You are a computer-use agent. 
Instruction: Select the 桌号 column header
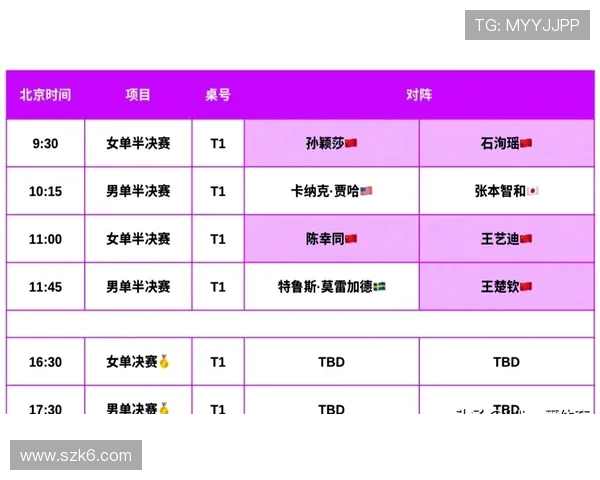[218, 95]
